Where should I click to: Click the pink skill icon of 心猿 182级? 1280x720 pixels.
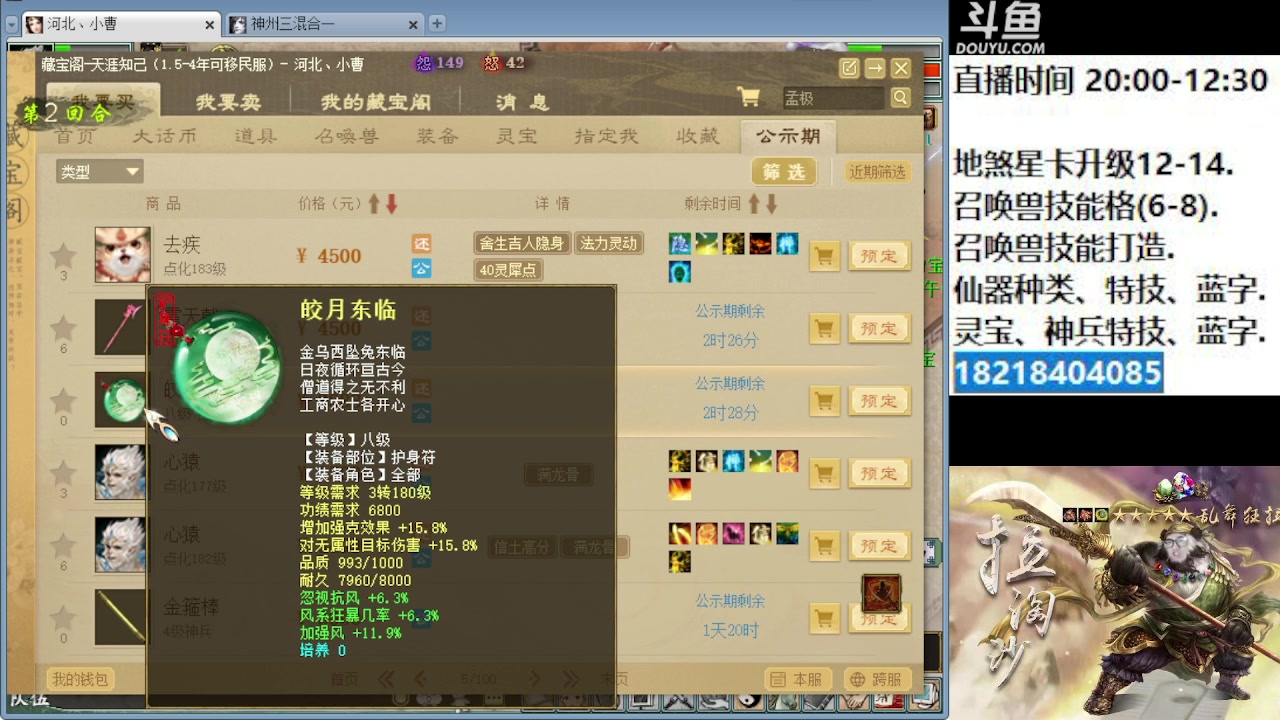click(733, 533)
